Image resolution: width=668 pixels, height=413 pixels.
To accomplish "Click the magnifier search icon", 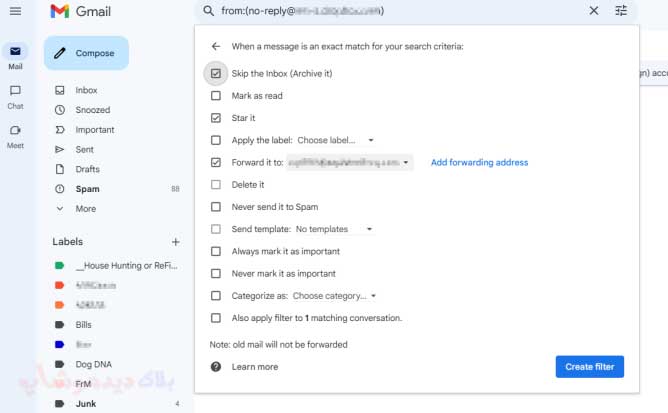I will (x=208, y=11).
